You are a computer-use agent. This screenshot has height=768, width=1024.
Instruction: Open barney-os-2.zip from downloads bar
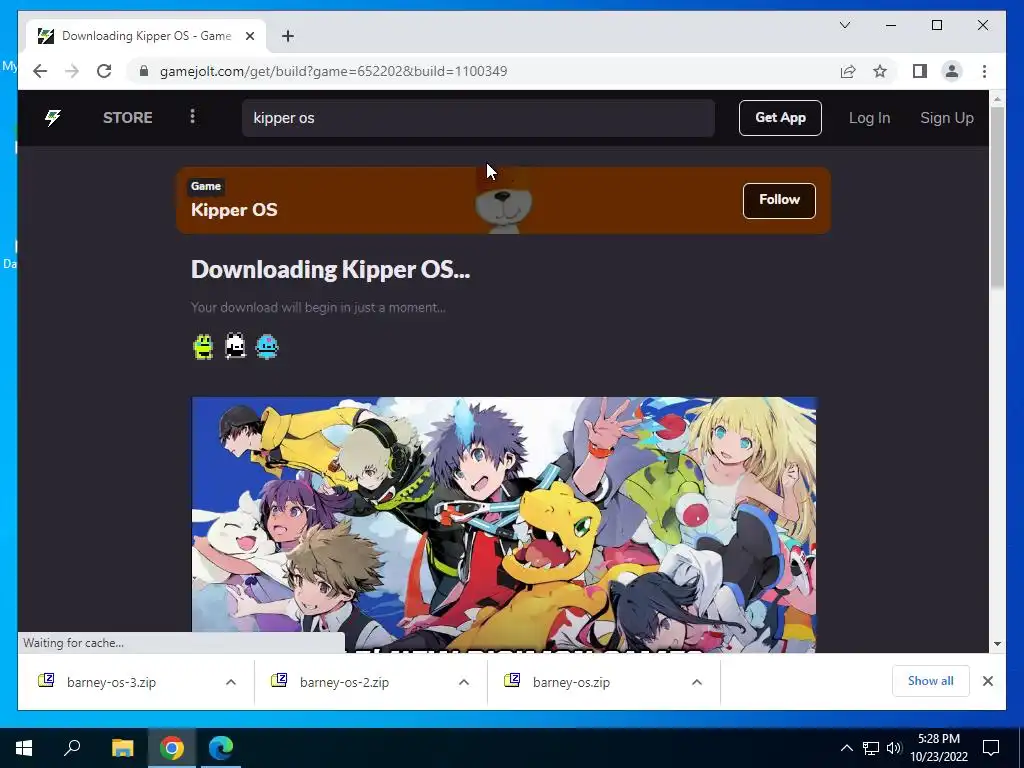tap(344, 682)
